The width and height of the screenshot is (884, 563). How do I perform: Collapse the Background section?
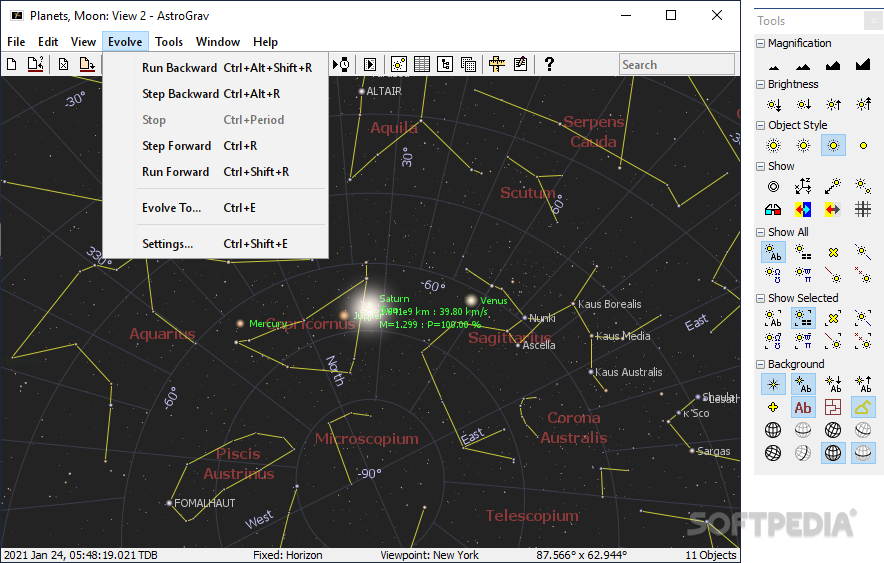coord(761,365)
